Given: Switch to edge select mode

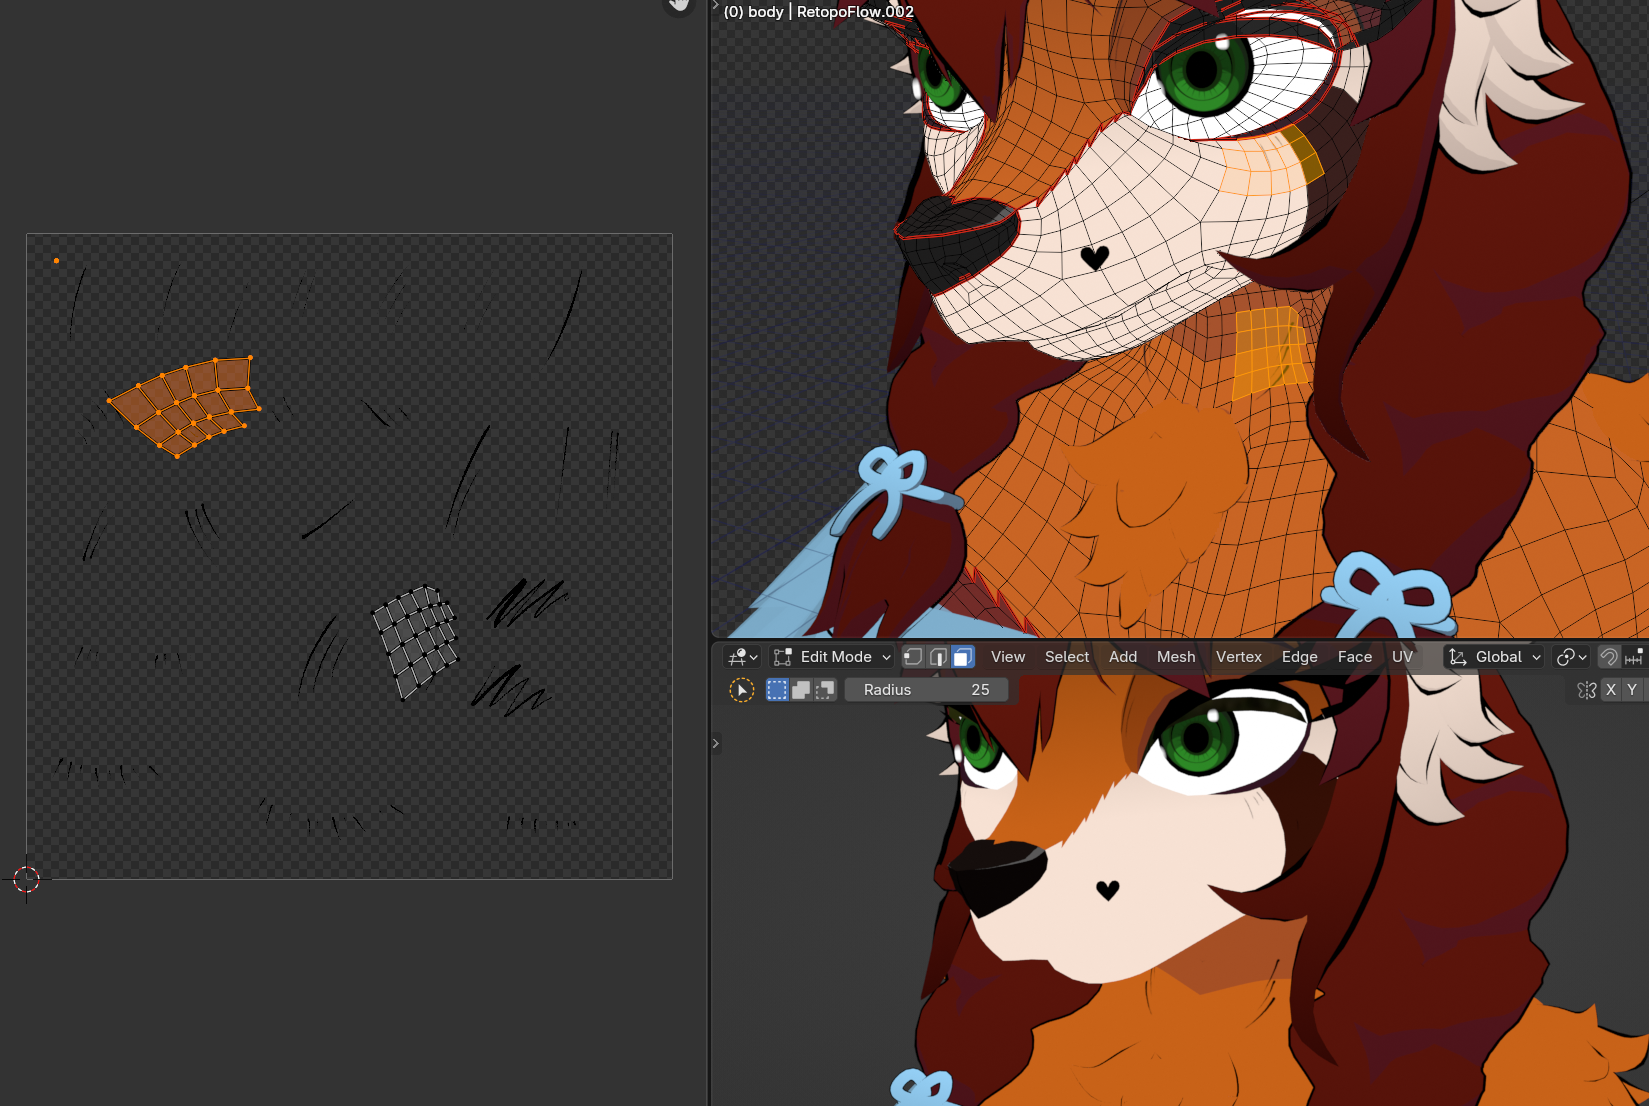Looking at the screenshot, I should point(938,657).
